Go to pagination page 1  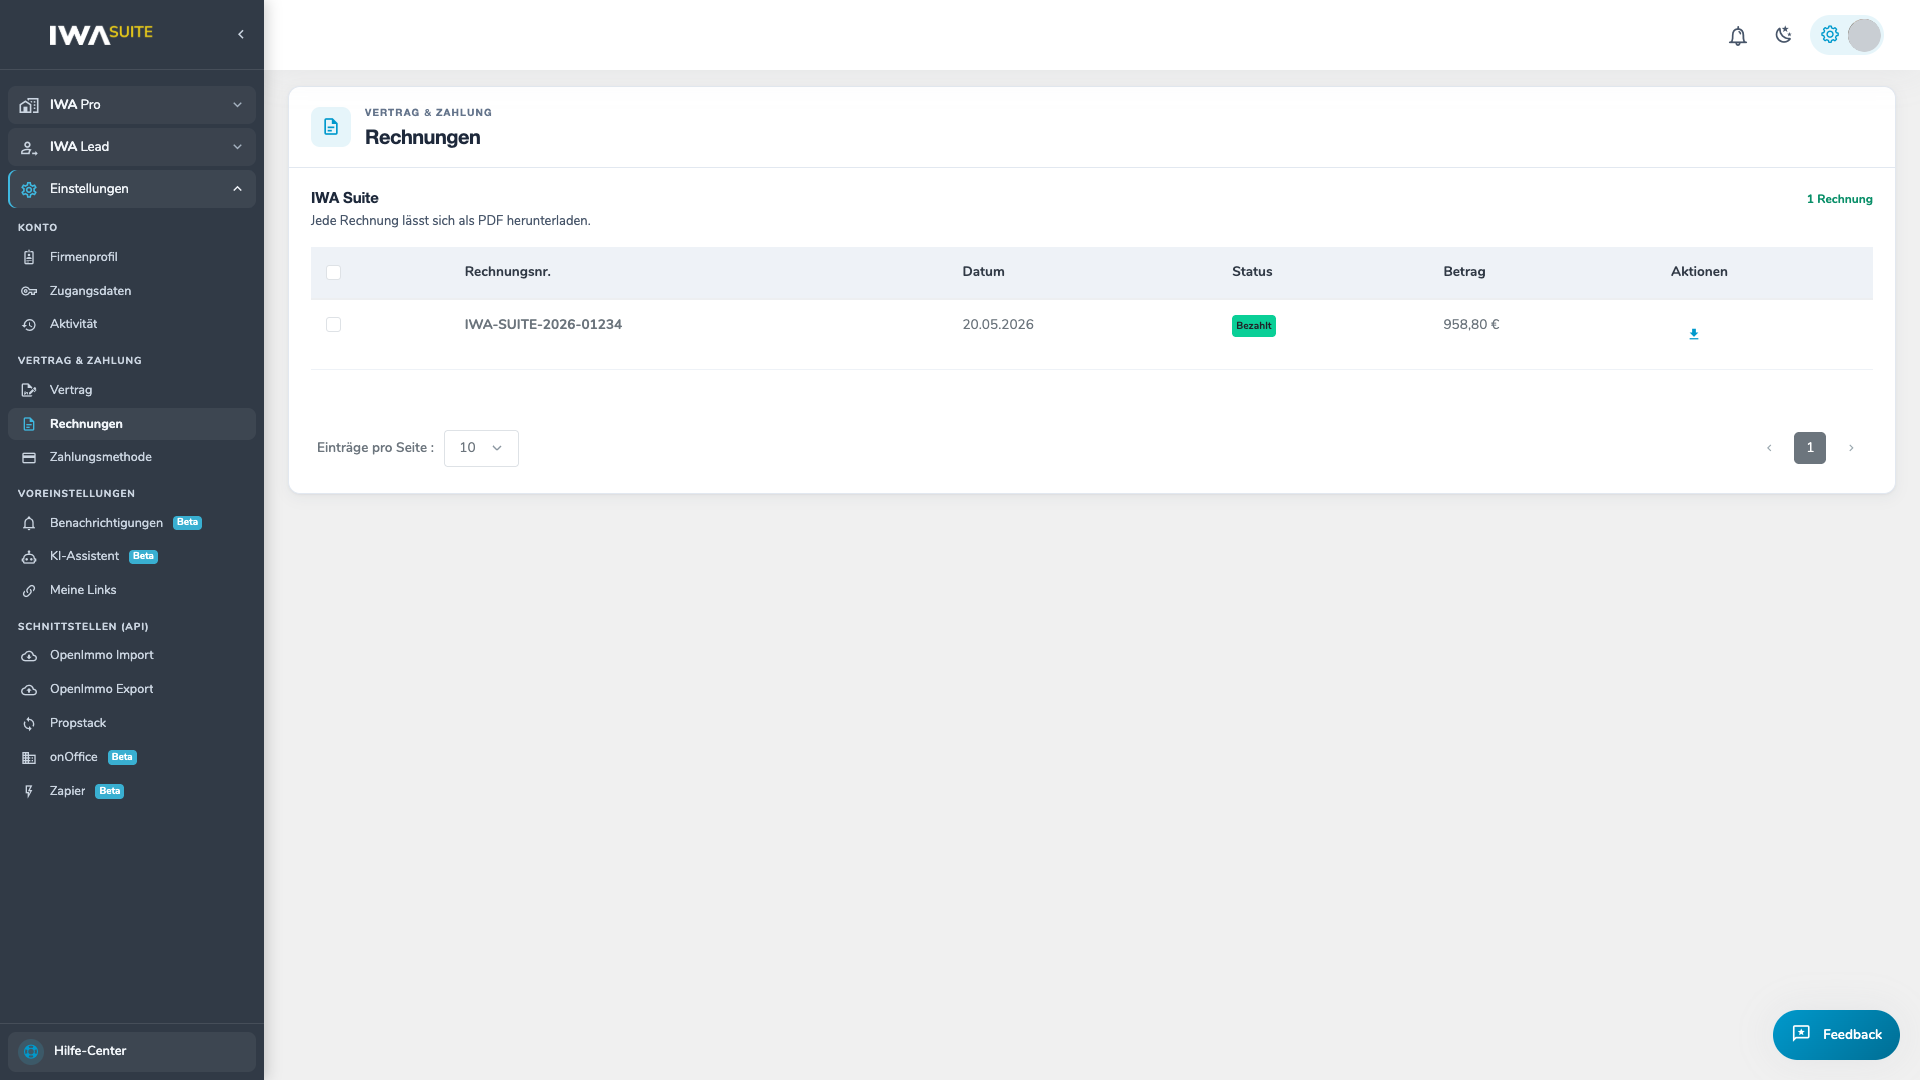click(1810, 448)
